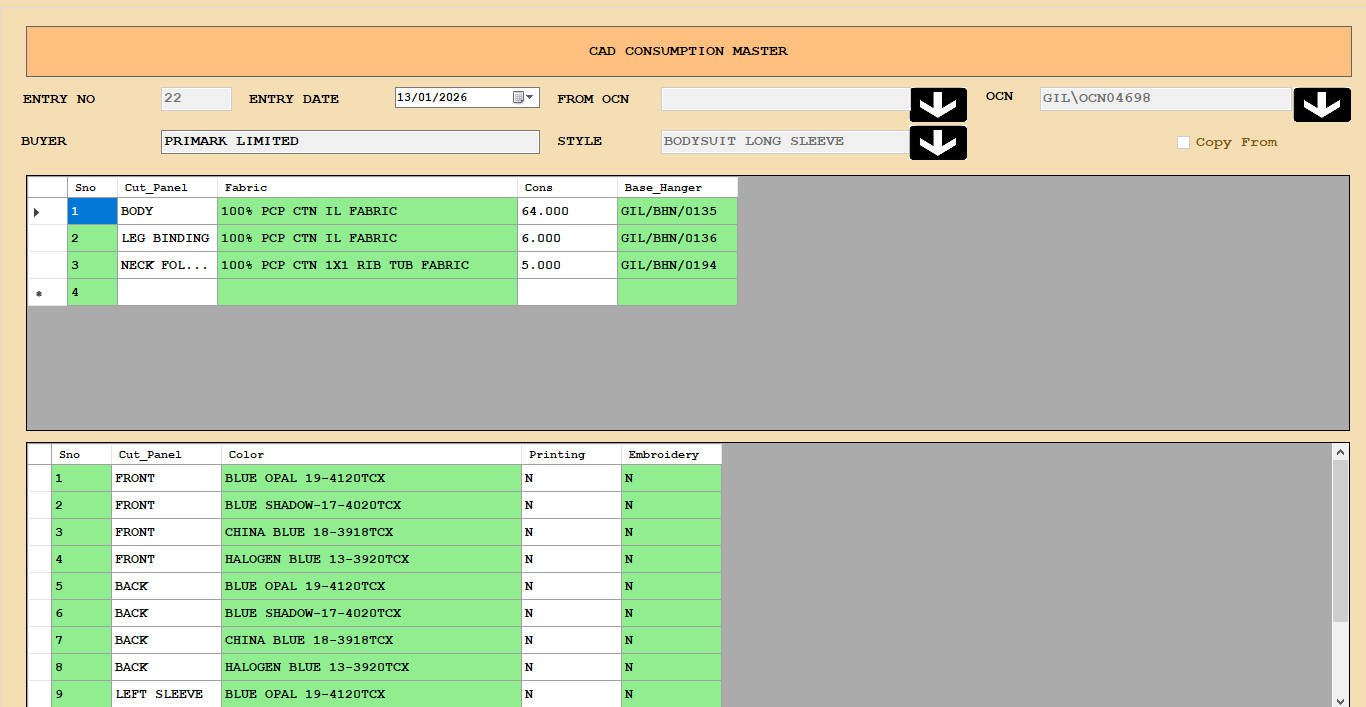Click the HALOGEN BLUE color cell for FRONT
Image resolution: width=1366 pixels, height=707 pixels.
pyautogui.click(x=371, y=559)
